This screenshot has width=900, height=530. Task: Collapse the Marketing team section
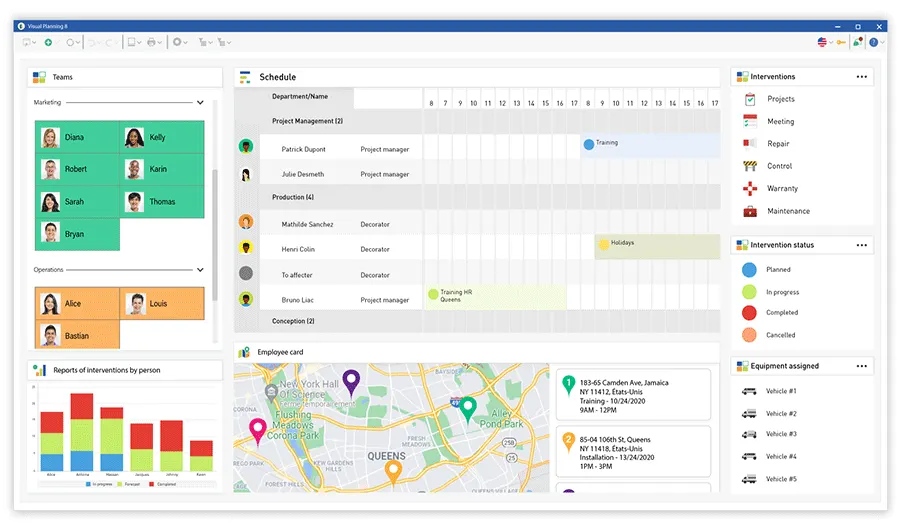tap(200, 102)
